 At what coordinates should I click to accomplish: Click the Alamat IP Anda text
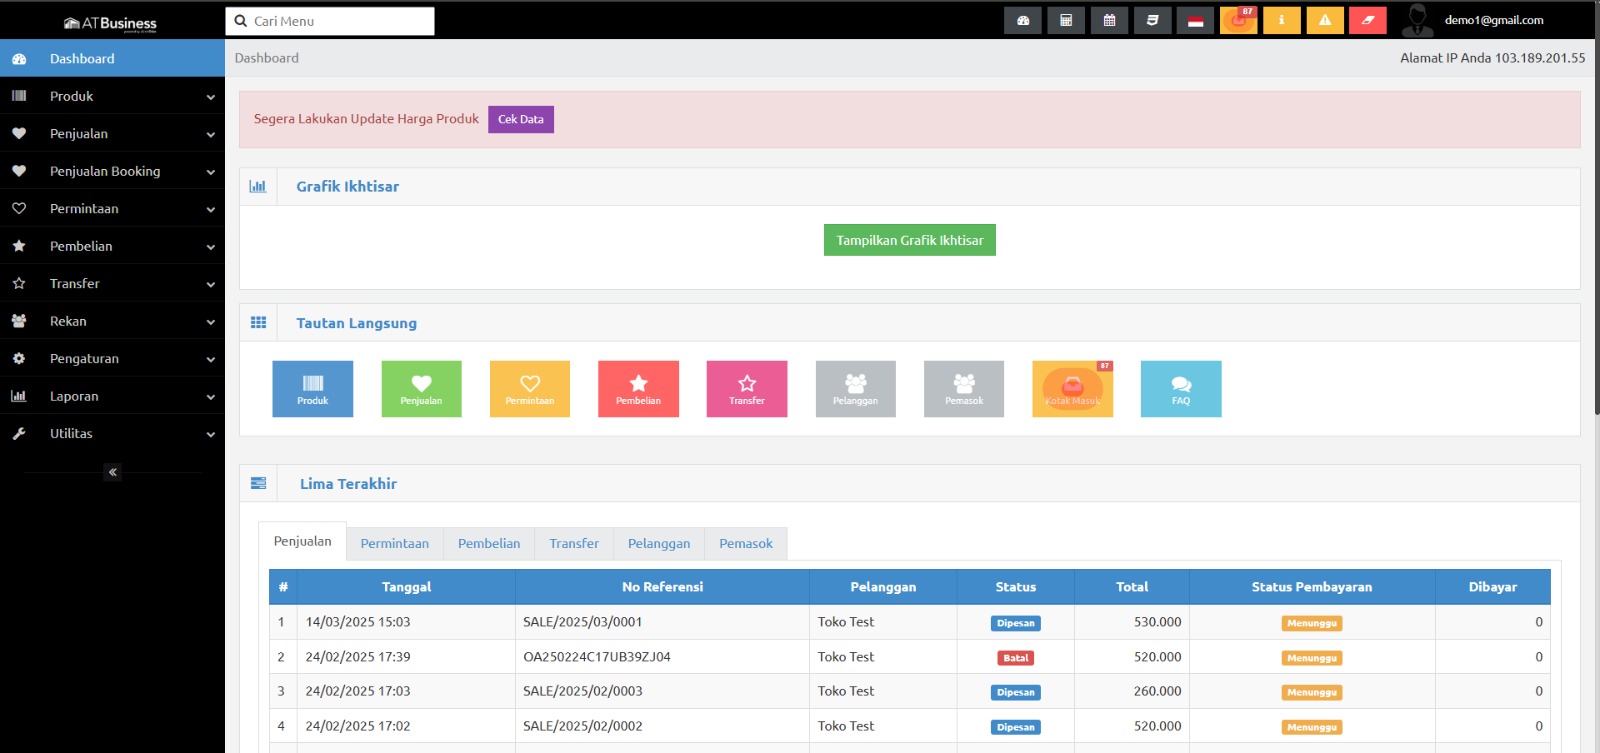coord(1492,58)
